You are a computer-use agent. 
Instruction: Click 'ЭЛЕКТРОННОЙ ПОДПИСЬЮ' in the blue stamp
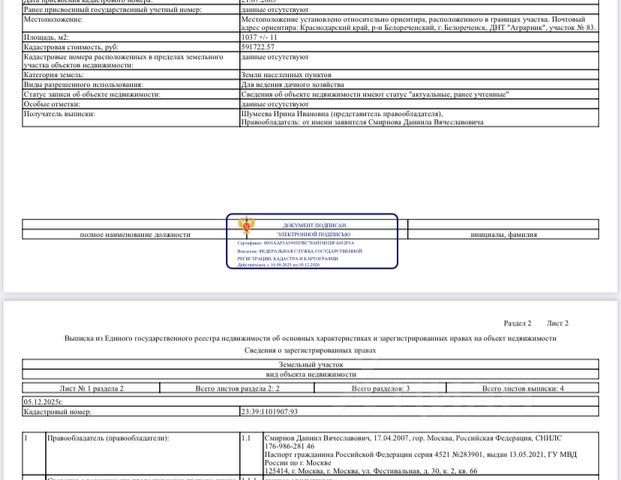pyautogui.click(x=314, y=234)
